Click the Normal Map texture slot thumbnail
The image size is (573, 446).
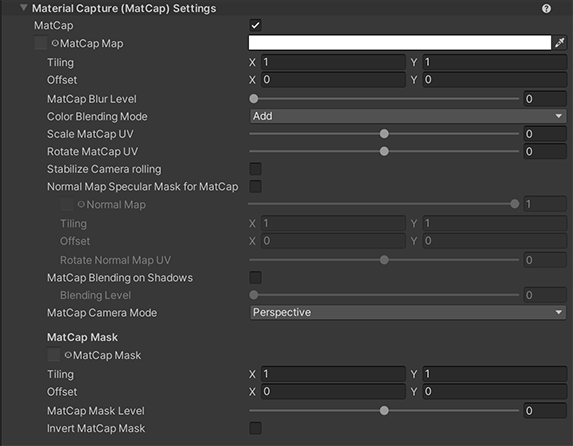67,204
